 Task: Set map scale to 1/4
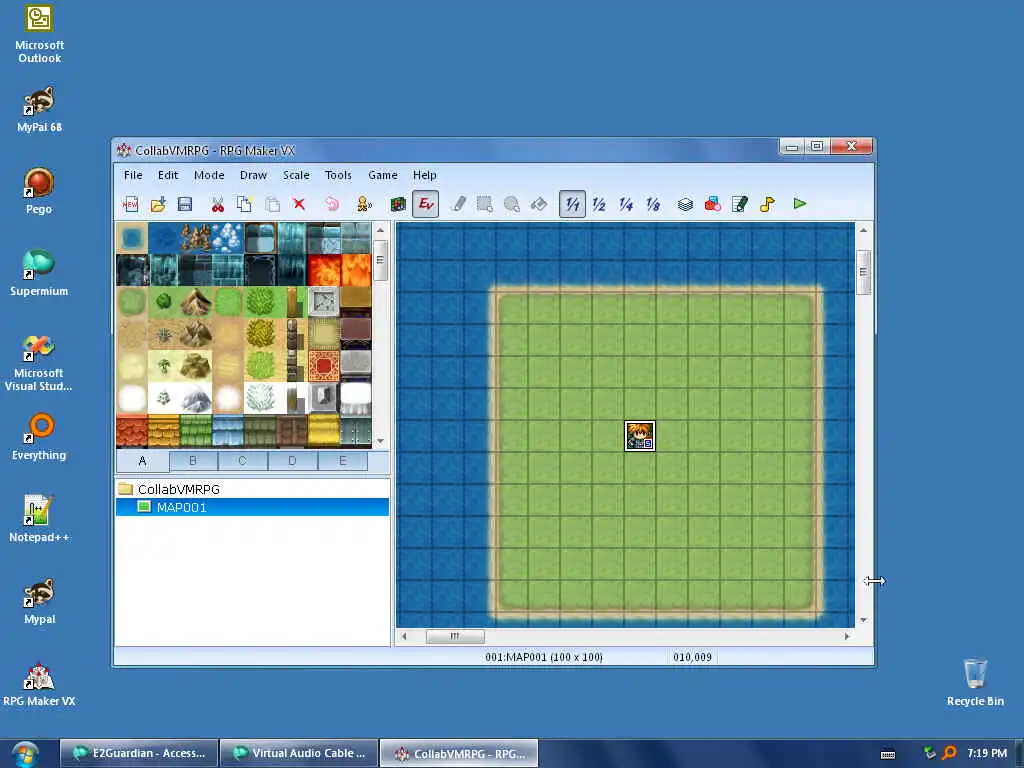[626, 204]
